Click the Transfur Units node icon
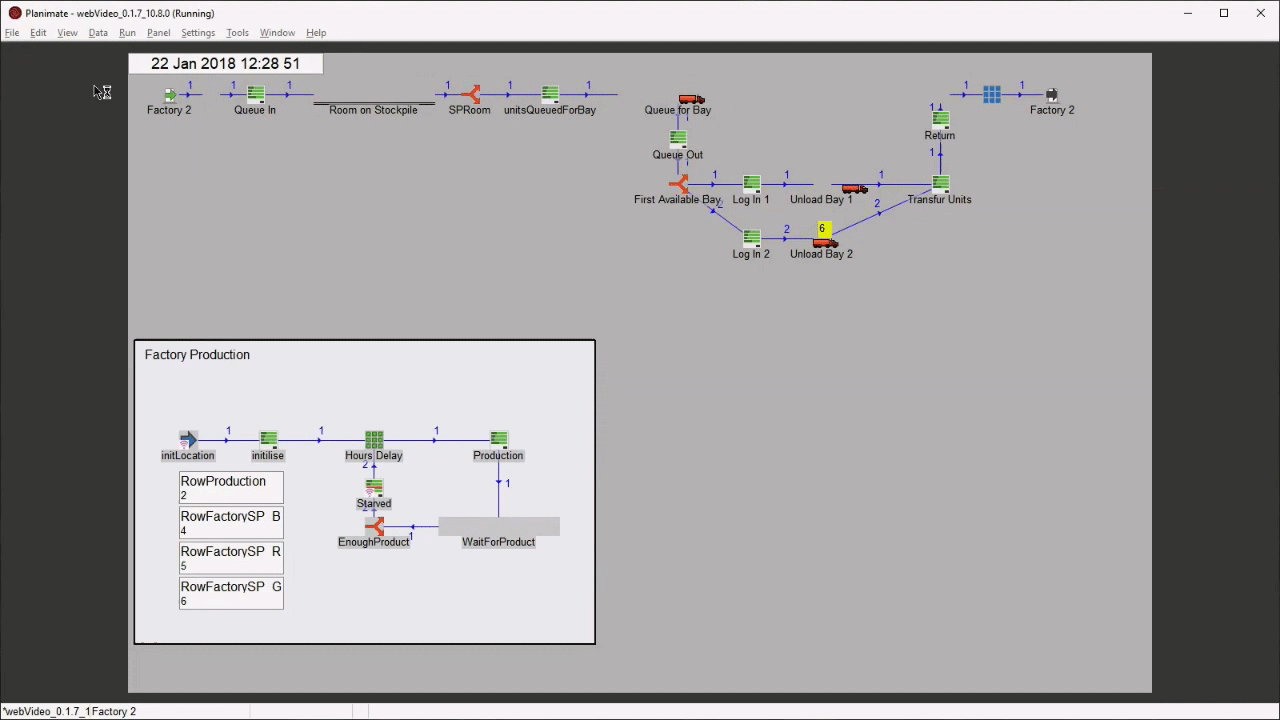Image resolution: width=1280 pixels, height=720 pixels. pyautogui.click(x=940, y=184)
